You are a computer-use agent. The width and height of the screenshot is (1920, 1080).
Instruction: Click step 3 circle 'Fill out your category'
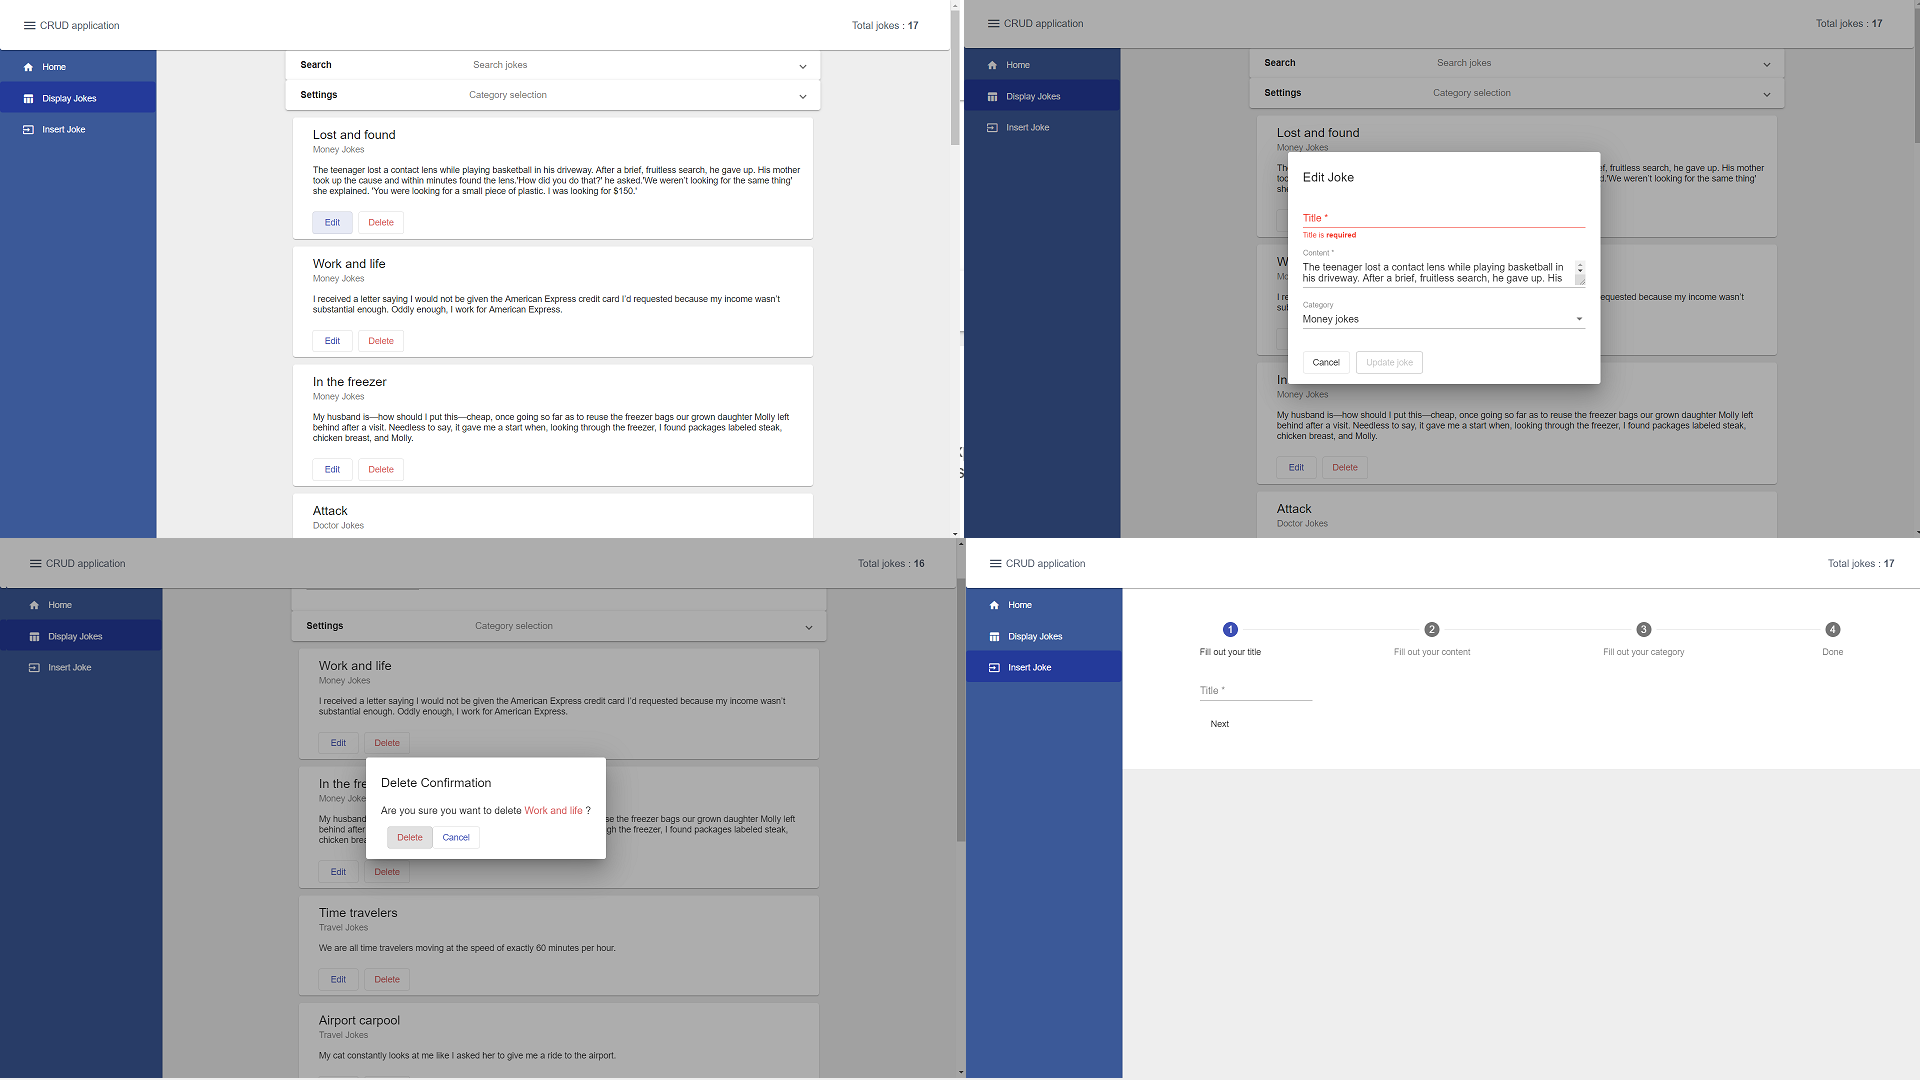1643,630
